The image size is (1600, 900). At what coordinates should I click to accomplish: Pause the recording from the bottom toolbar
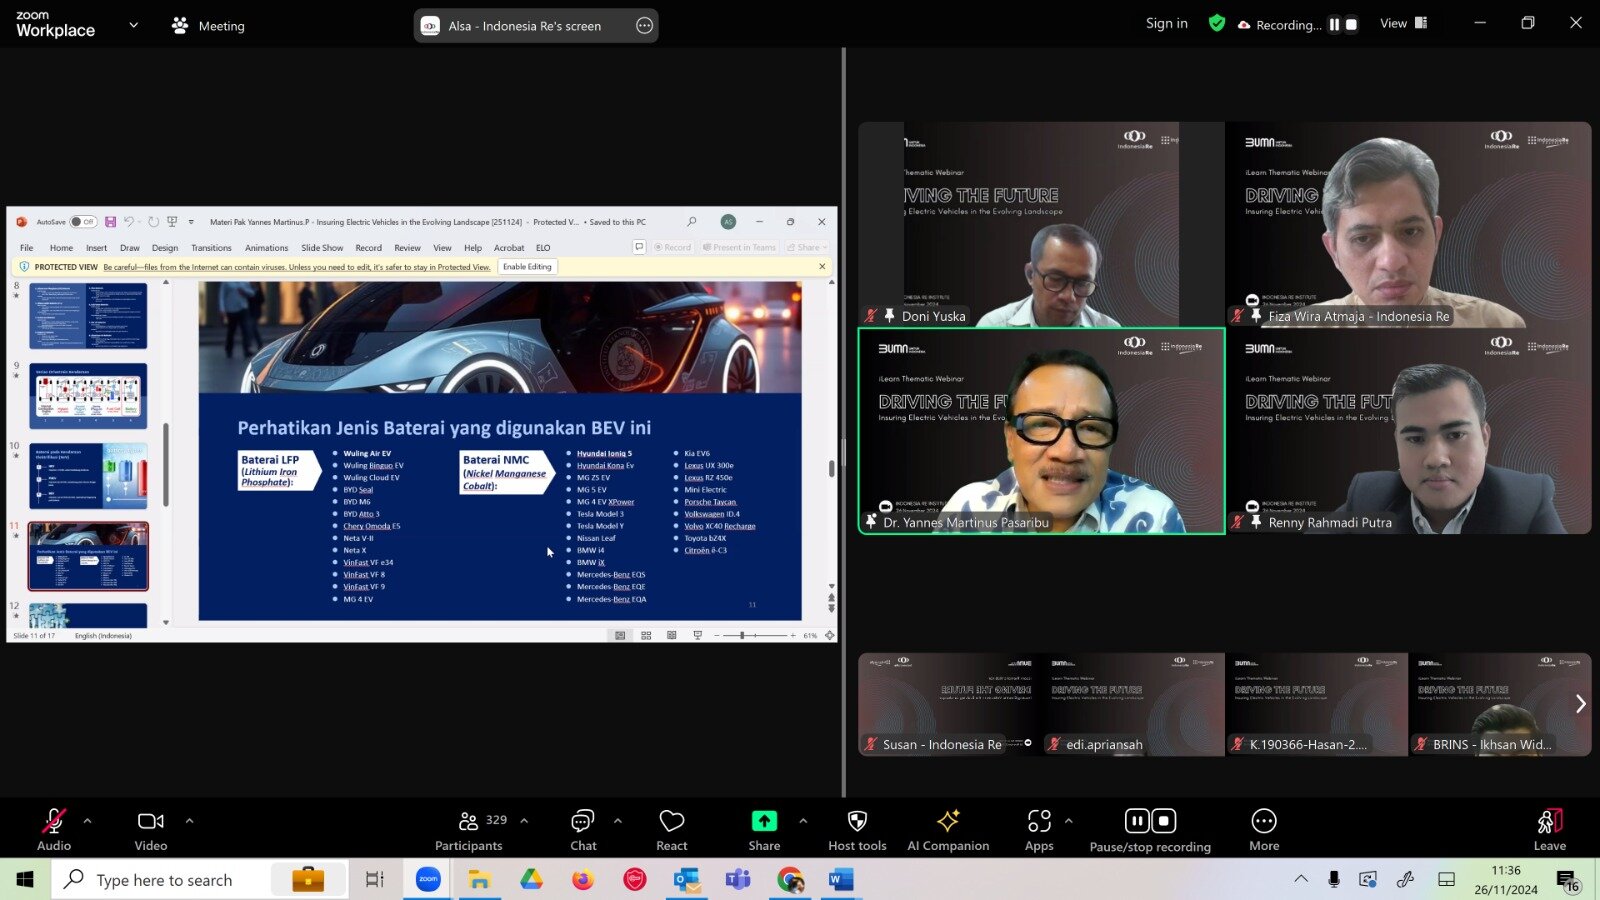1137,821
